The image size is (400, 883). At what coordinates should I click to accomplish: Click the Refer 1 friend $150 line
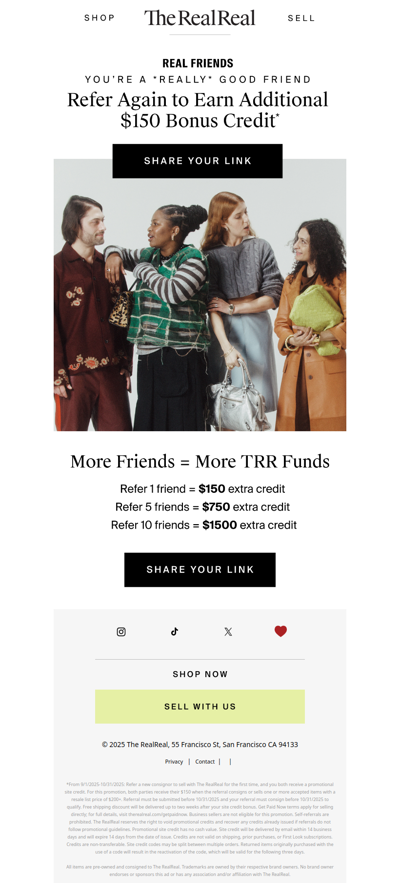pyautogui.click(x=202, y=489)
